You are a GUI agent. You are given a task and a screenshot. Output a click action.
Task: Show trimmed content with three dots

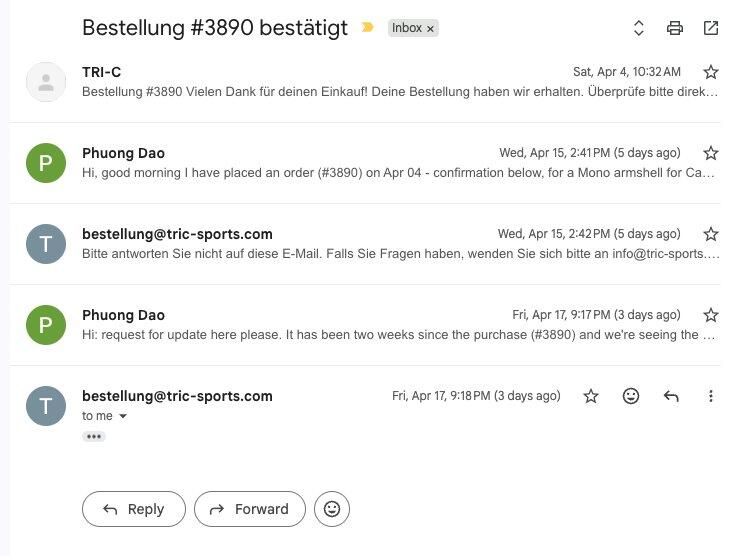coord(94,436)
